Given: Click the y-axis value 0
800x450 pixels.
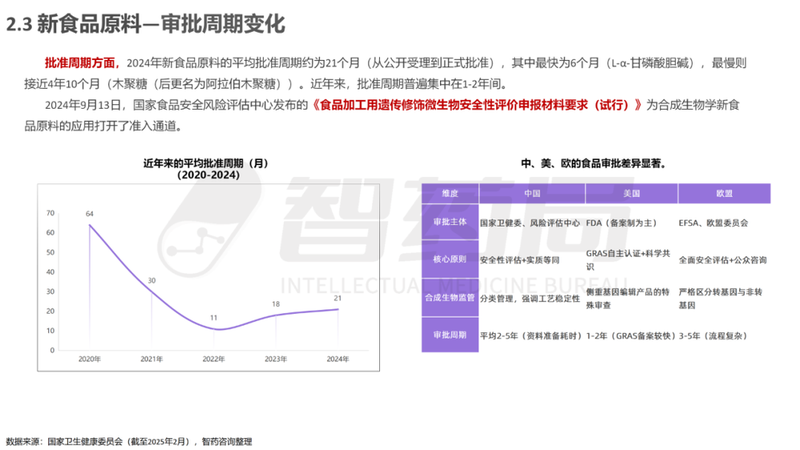Looking at the screenshot, I should [x=52, y=351].
